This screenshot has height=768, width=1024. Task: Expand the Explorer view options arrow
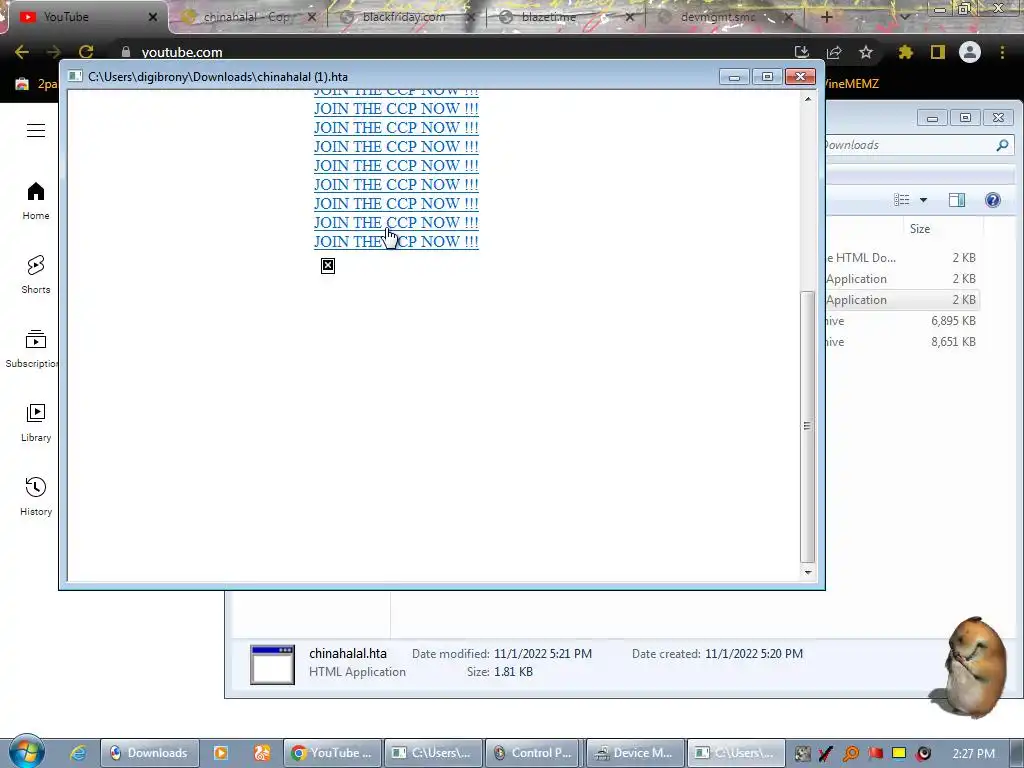coord(923,200)
